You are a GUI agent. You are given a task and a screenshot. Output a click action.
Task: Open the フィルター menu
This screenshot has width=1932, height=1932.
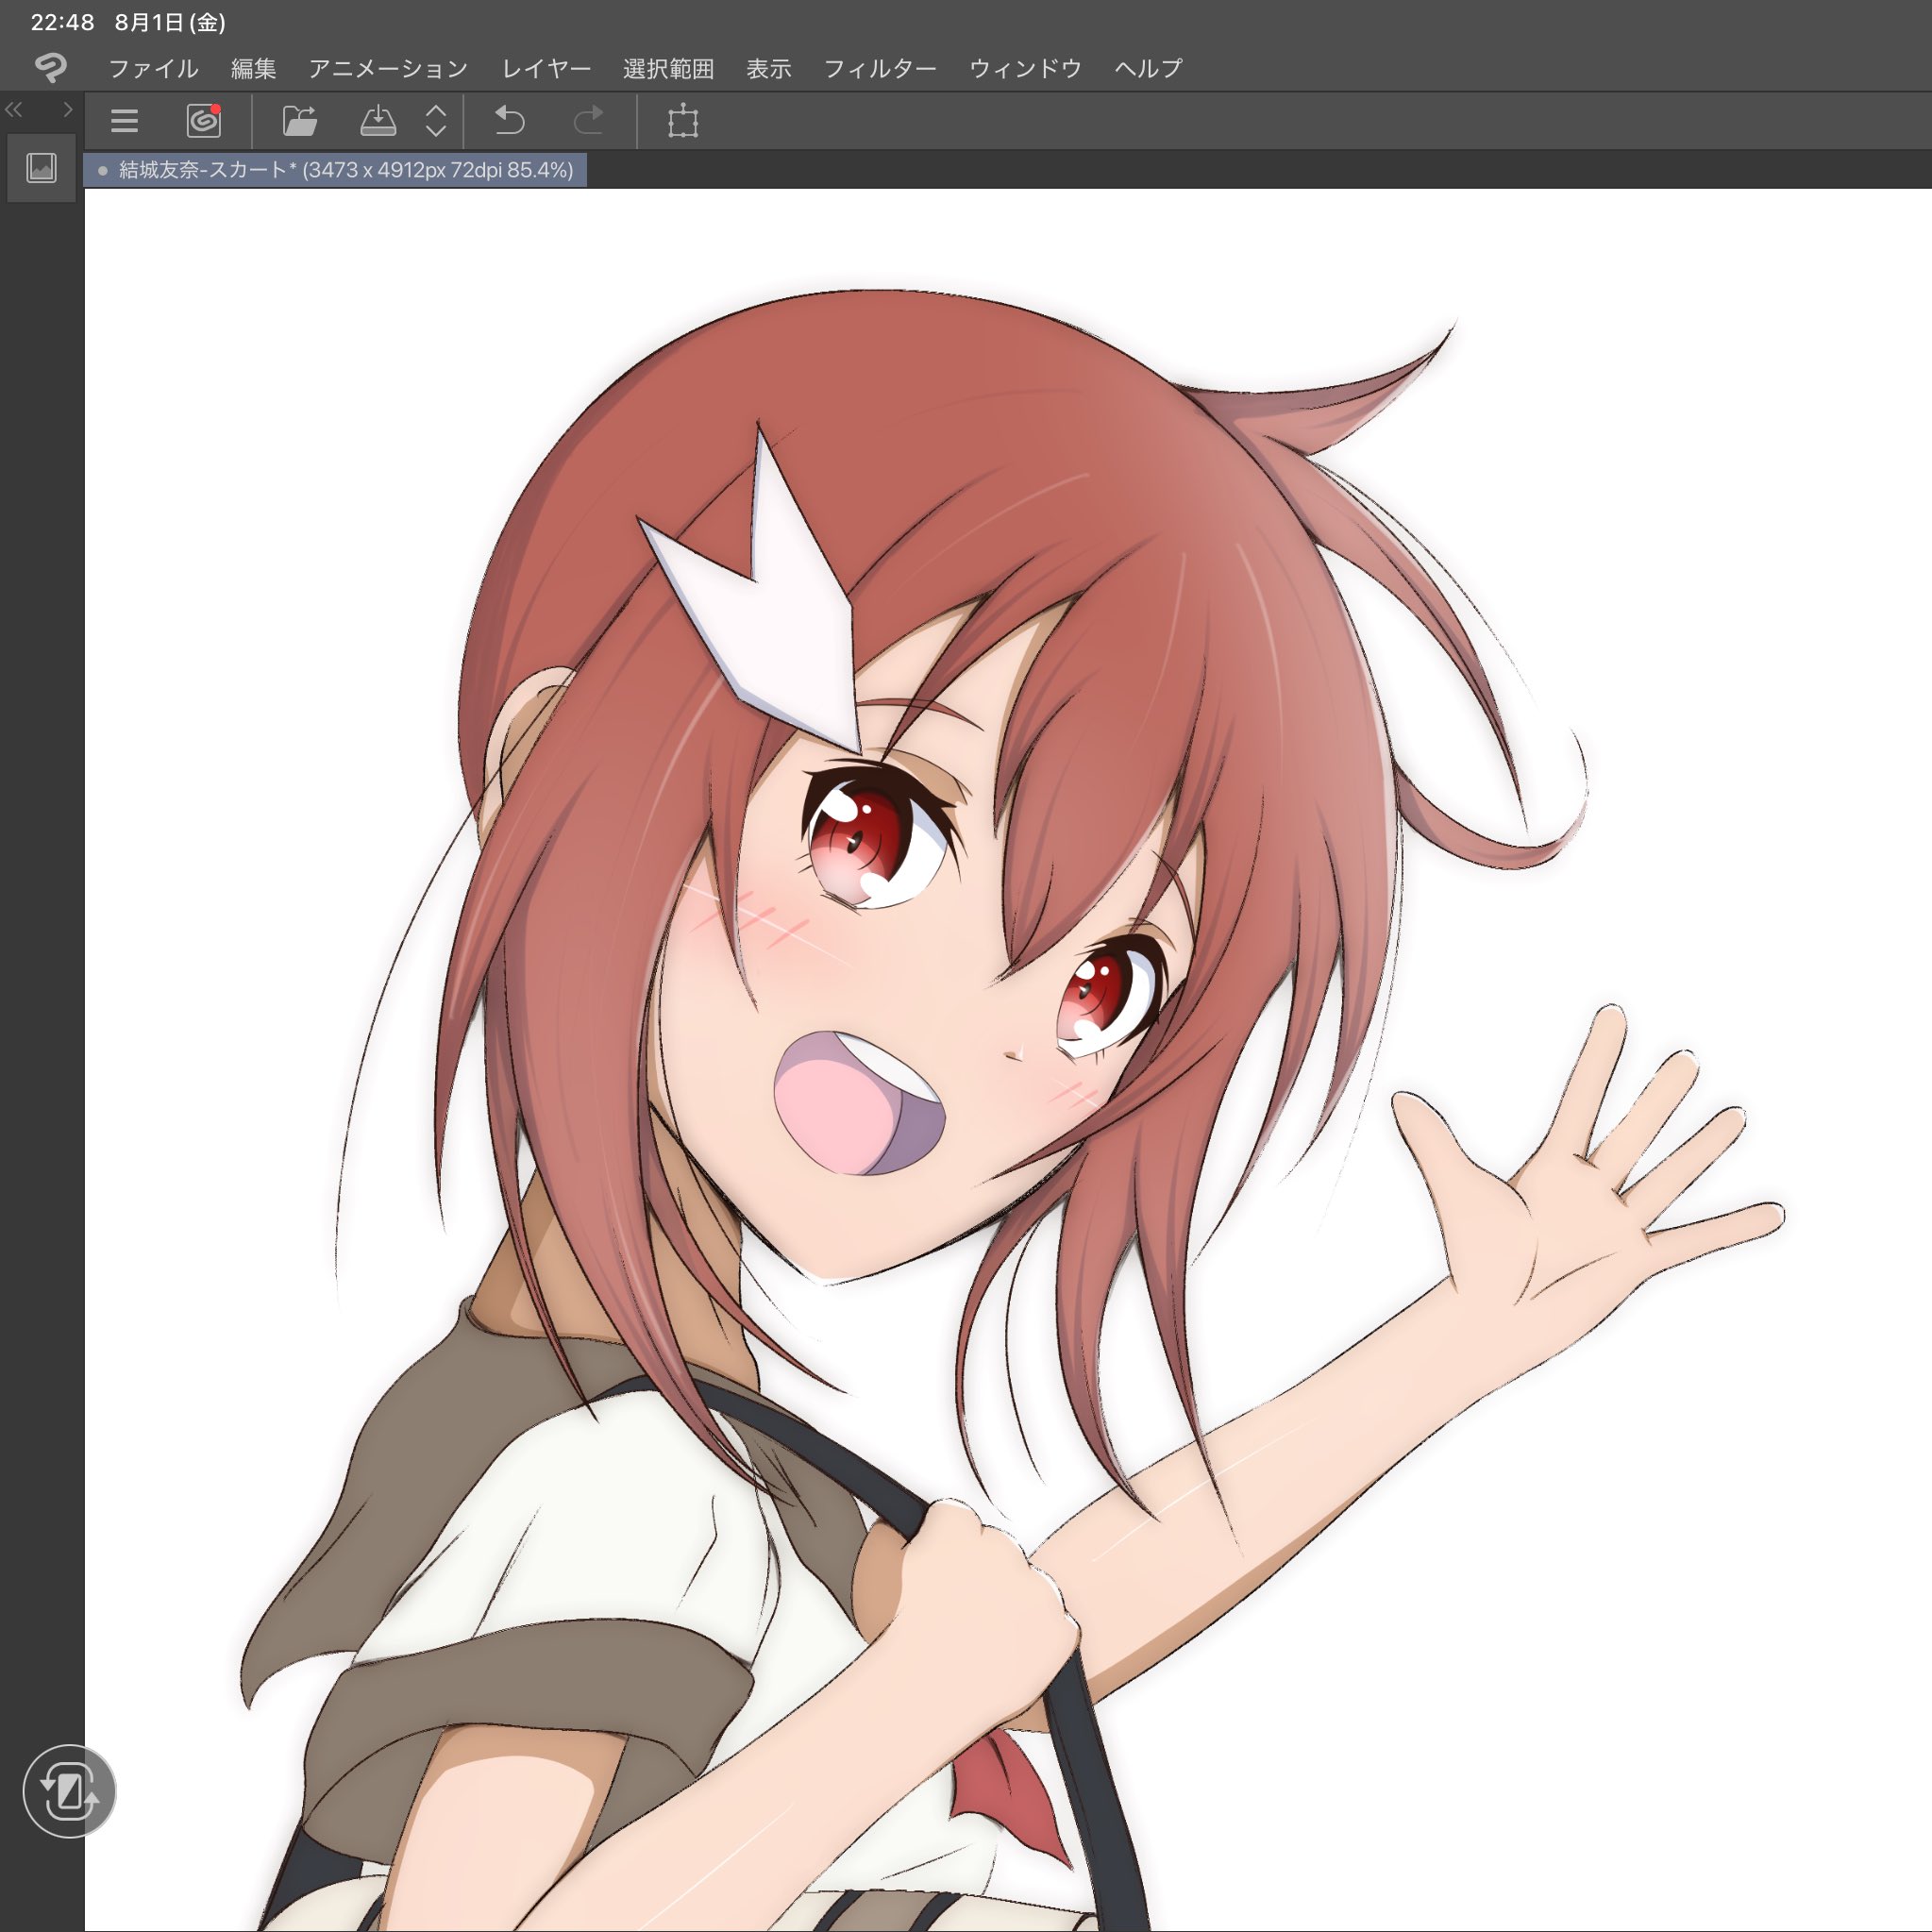879,68
